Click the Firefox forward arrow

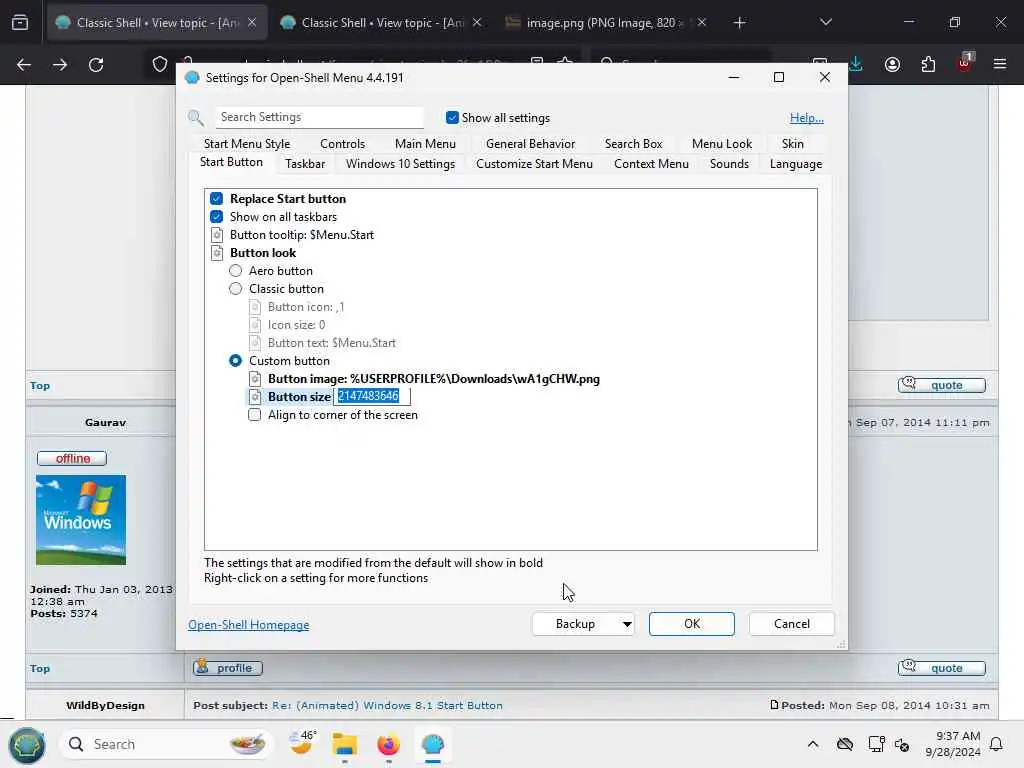60,65
